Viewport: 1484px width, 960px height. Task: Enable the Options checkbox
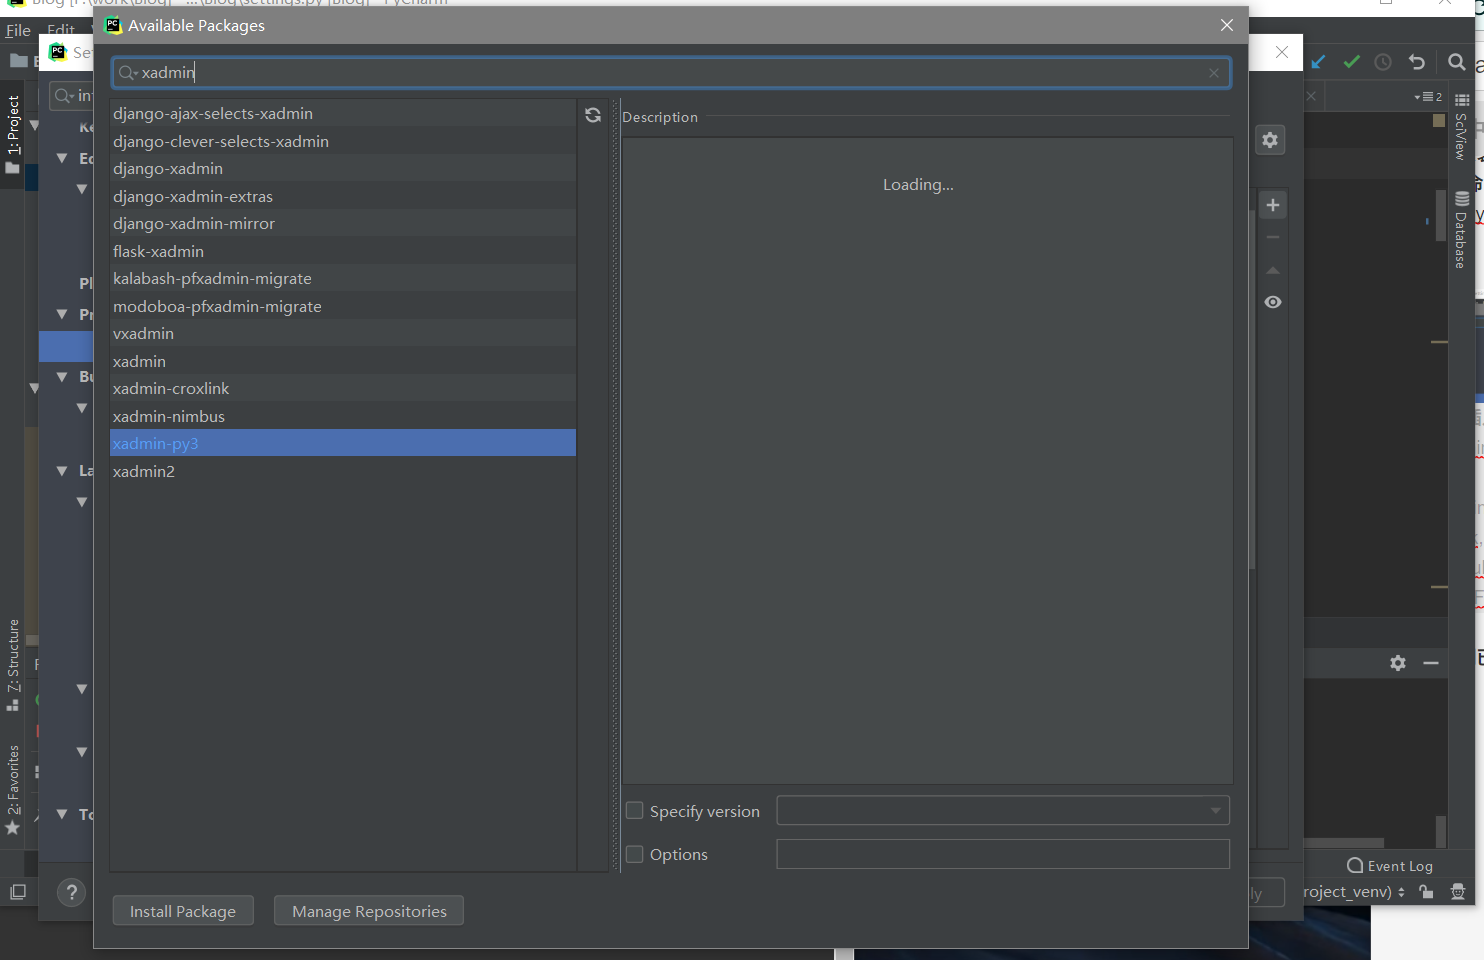pos(634,854)
